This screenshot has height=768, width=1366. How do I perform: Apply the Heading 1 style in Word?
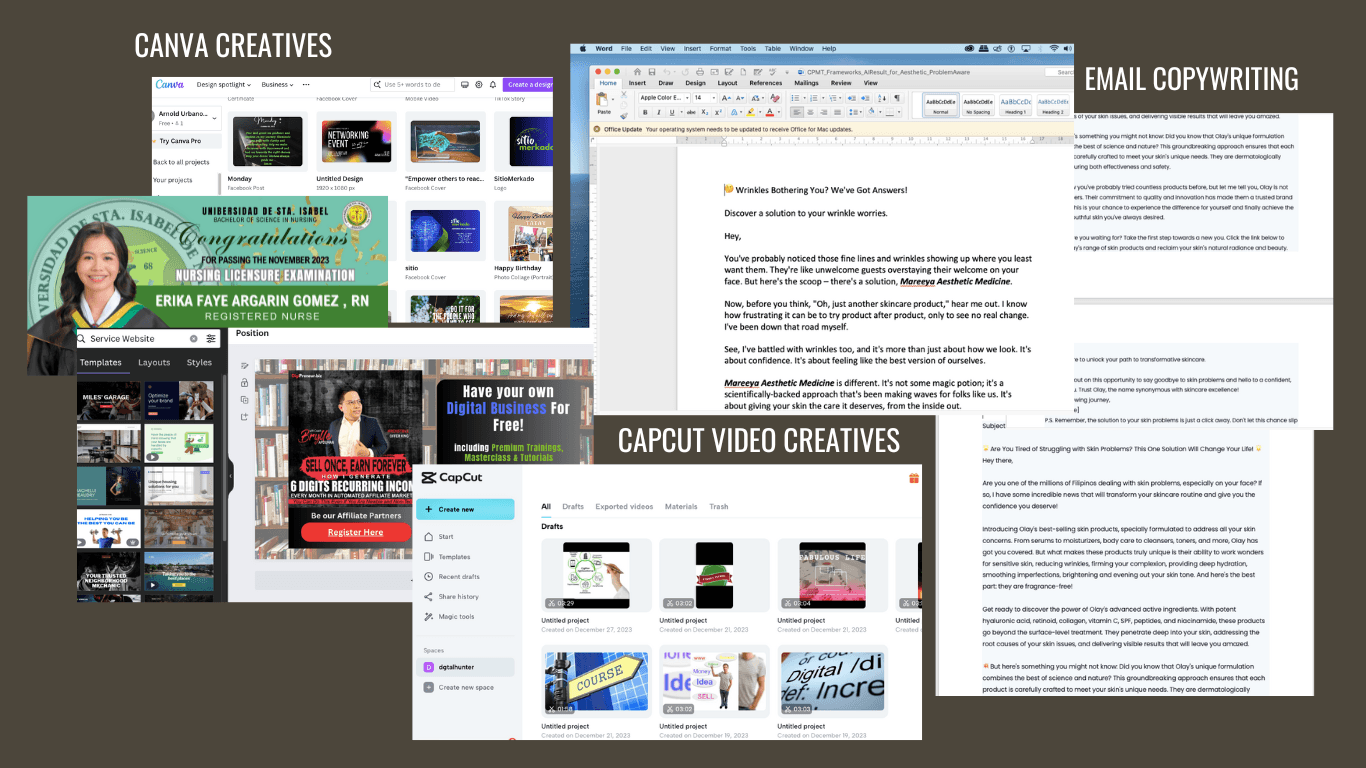tap(1015, 105)
